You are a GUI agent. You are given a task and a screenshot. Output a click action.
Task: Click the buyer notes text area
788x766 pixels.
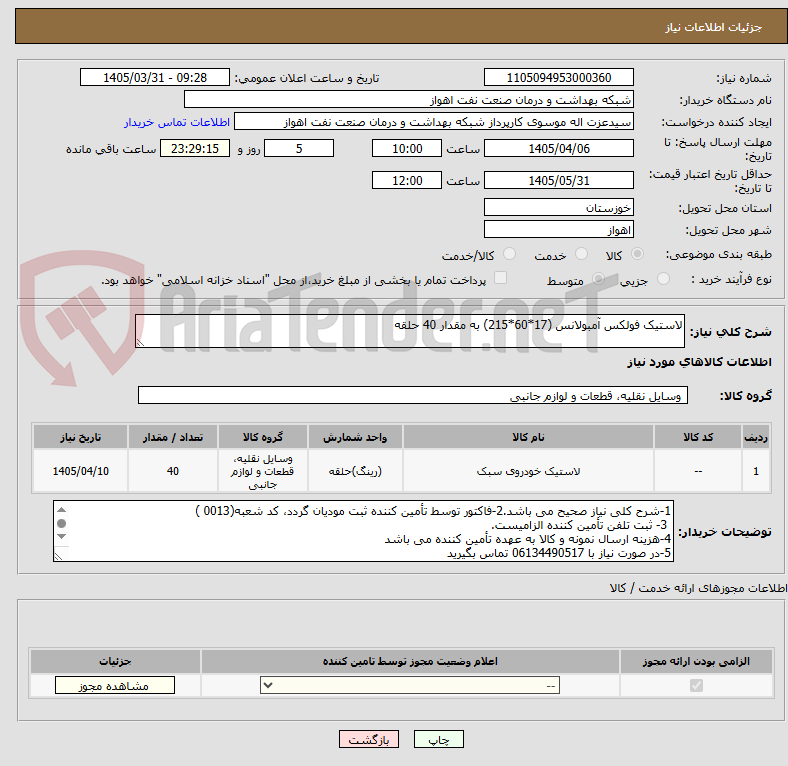tap(363, 531)
